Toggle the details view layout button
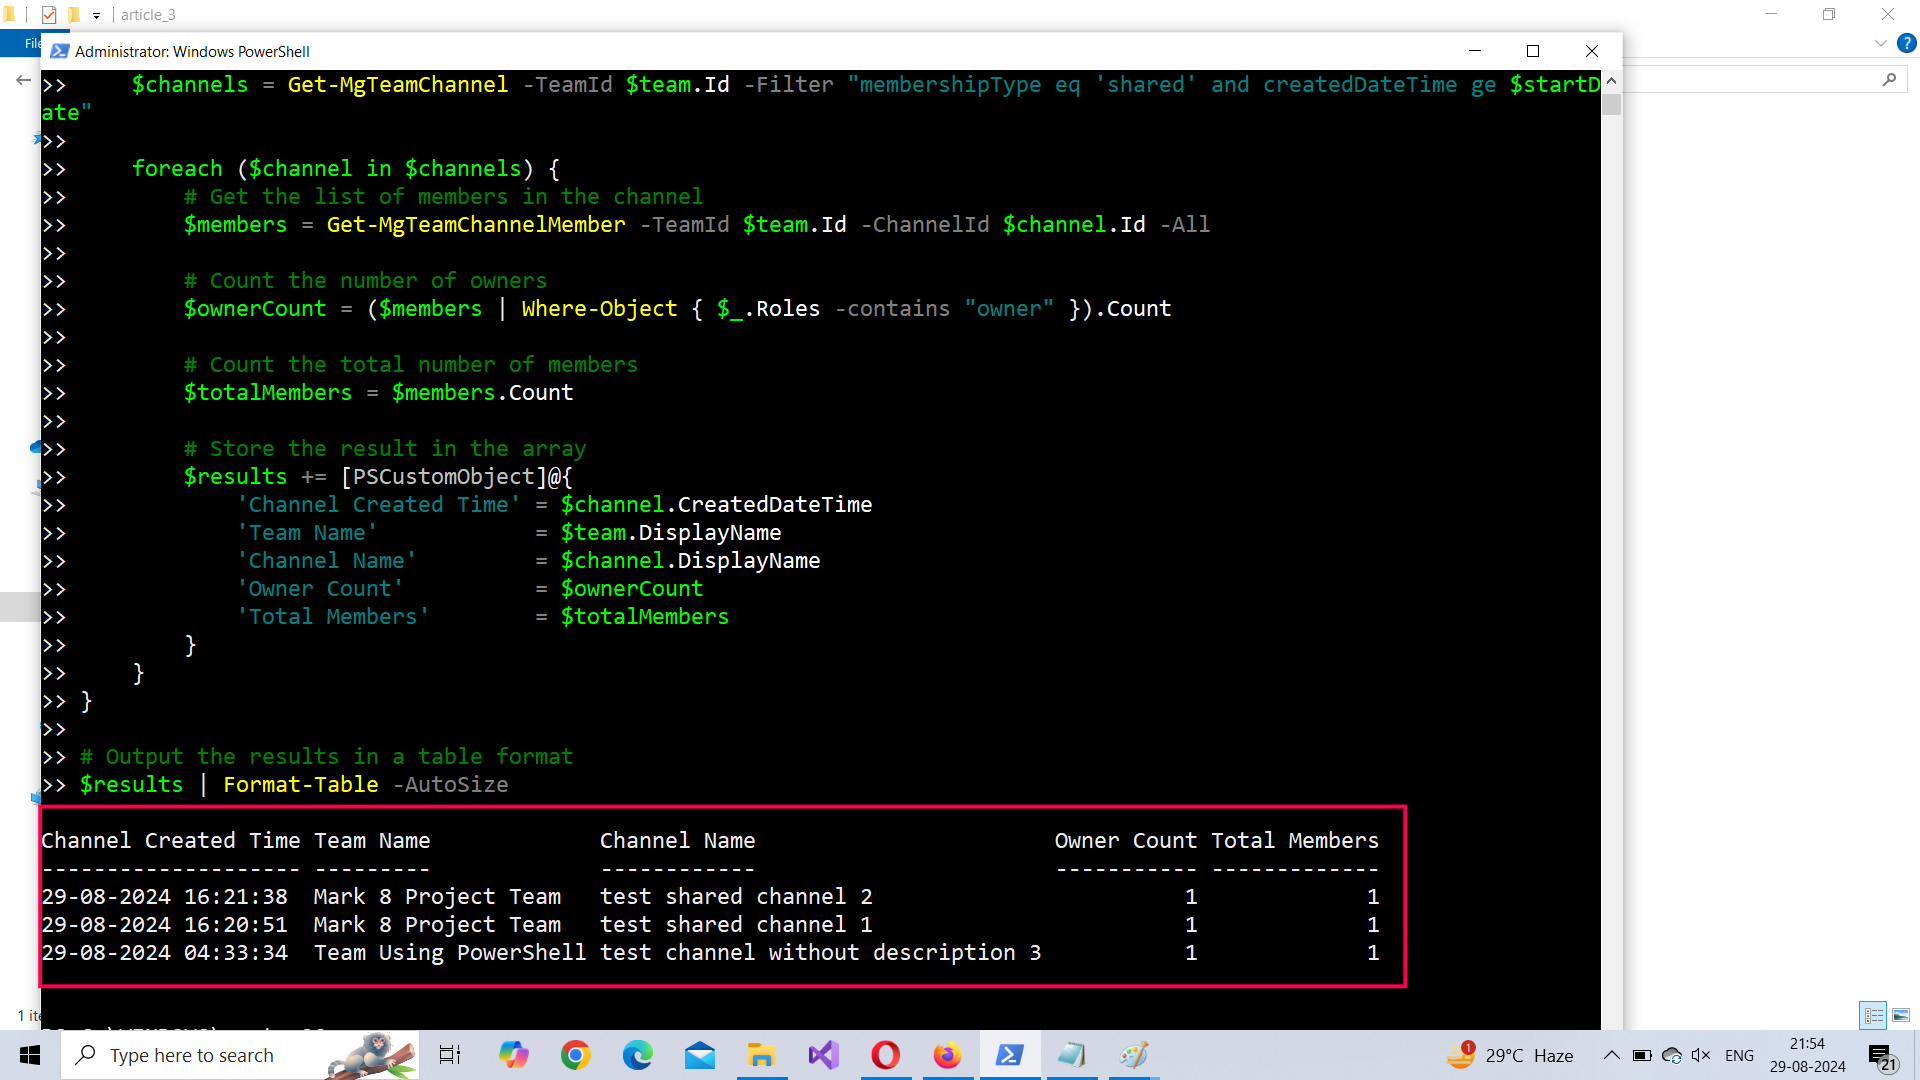 click(x=1873, y=1015)
